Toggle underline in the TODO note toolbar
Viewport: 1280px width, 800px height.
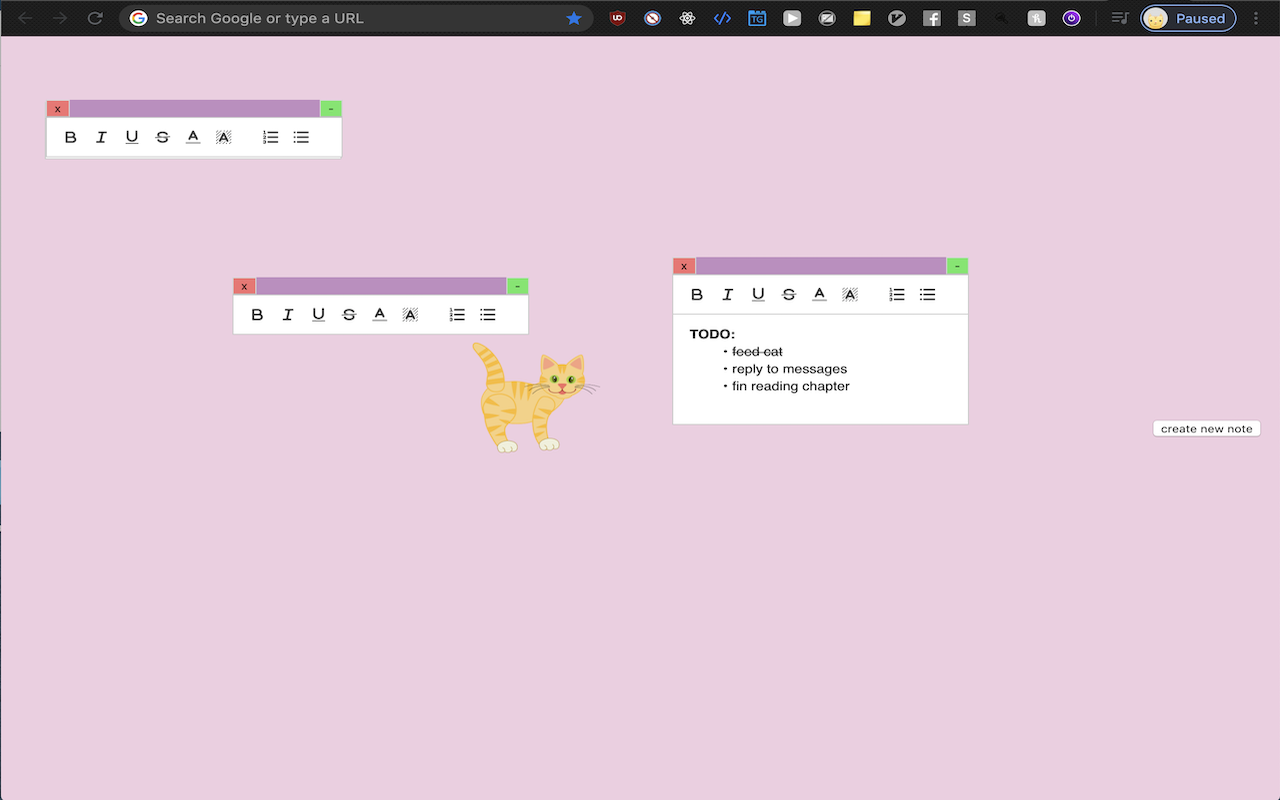[758, 294]
